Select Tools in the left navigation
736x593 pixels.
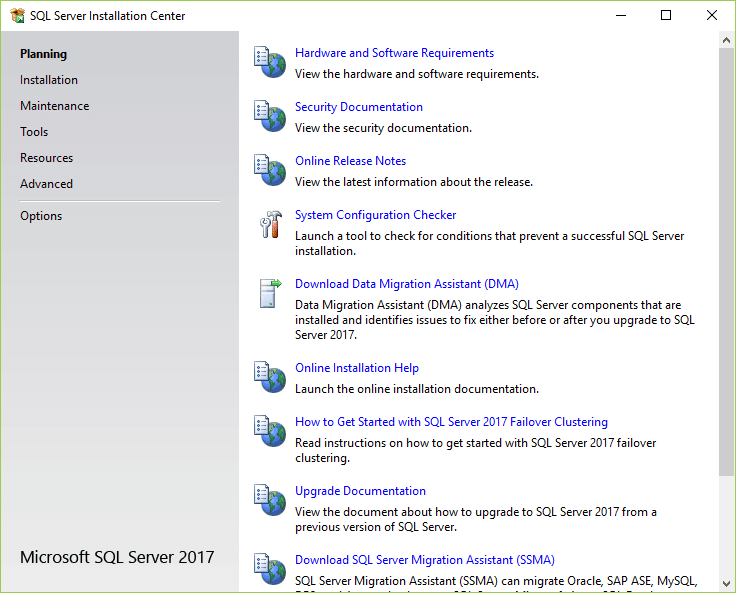pyautogui.click(x=34, y=132)
